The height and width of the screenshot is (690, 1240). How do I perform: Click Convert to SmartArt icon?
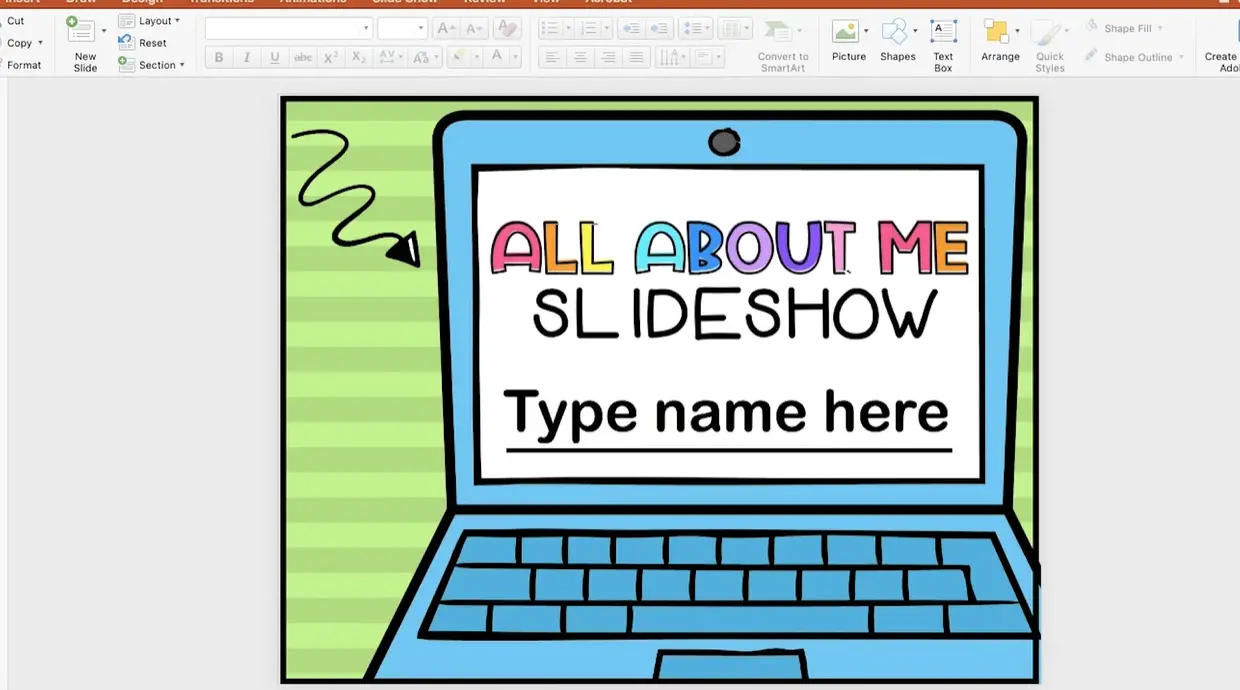click(x=777, y=32)
